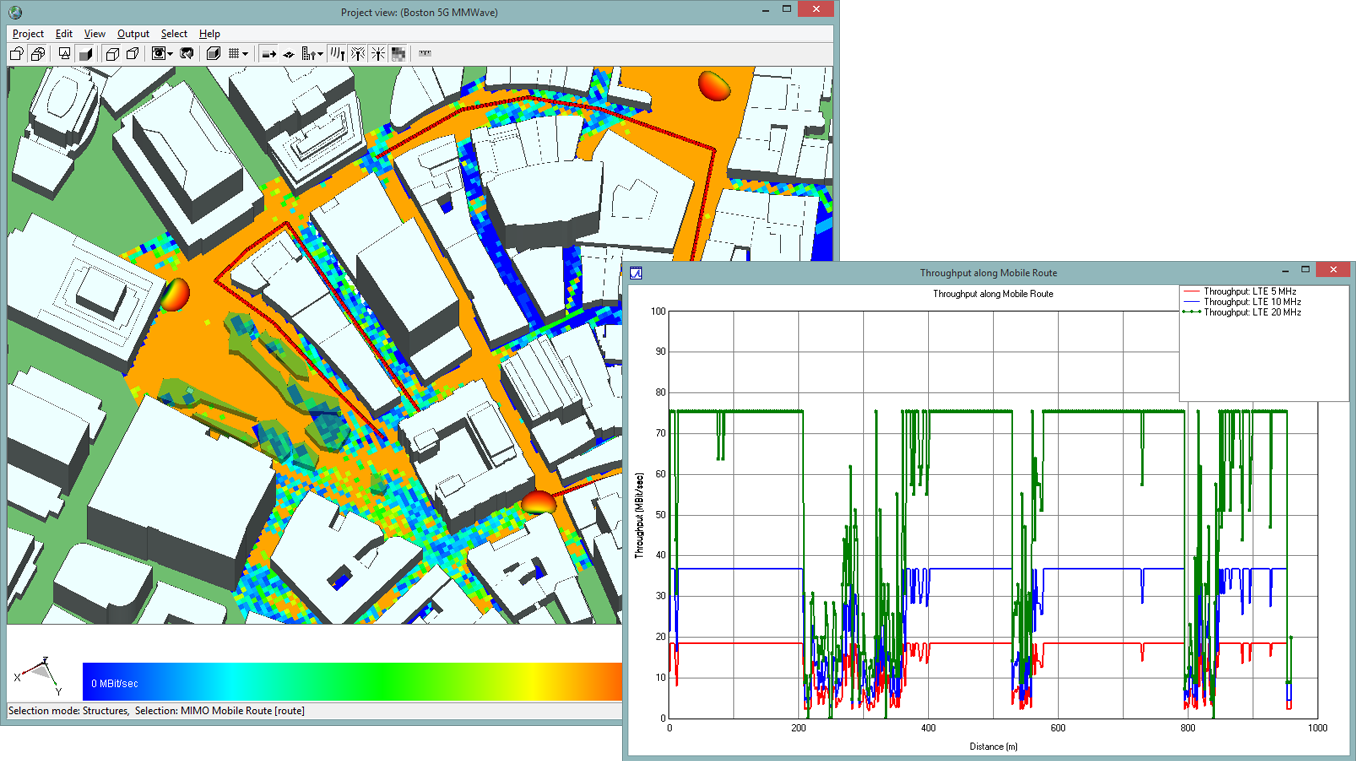Open the Edit menu
The height and width of the screenshot is (768, 1366).
64,34
